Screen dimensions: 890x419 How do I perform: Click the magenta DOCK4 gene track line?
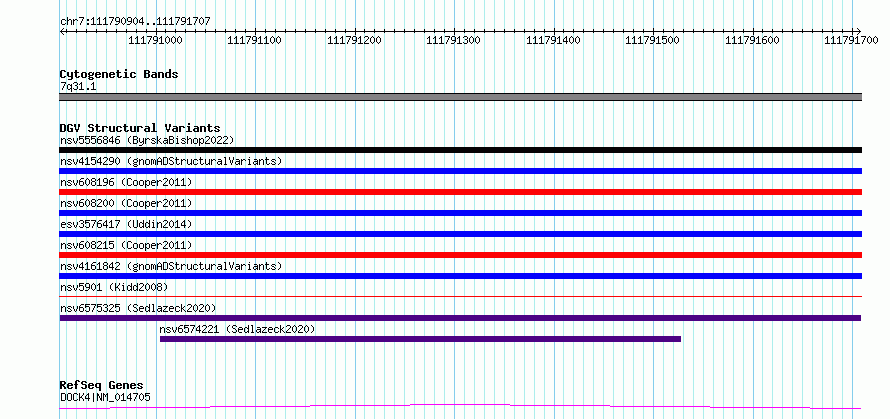coord(460,407)
